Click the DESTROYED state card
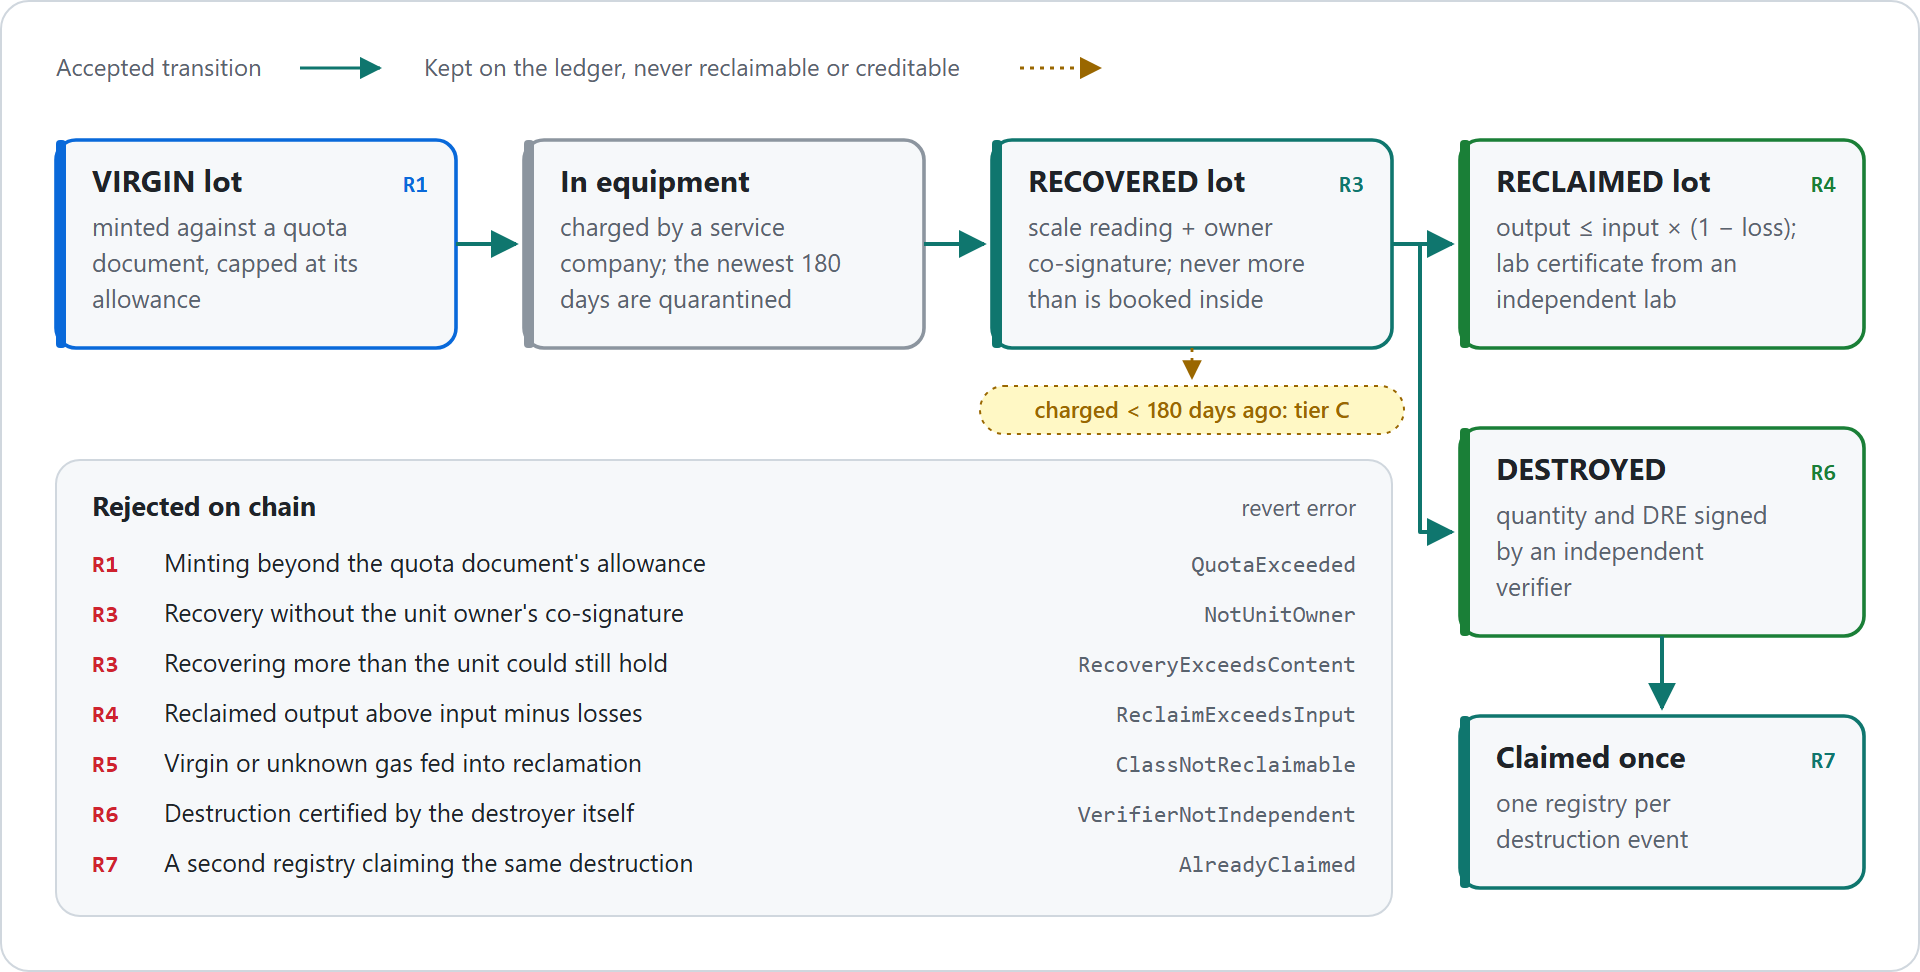This screenshot has width=1920, height=972. (x=1662, y=532)
